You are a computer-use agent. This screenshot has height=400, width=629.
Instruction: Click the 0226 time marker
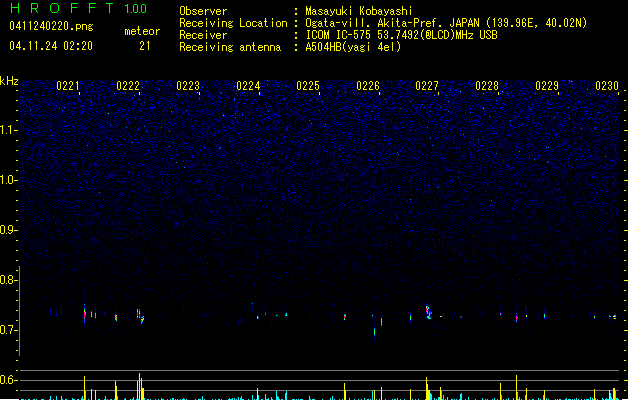pos(368,86)
